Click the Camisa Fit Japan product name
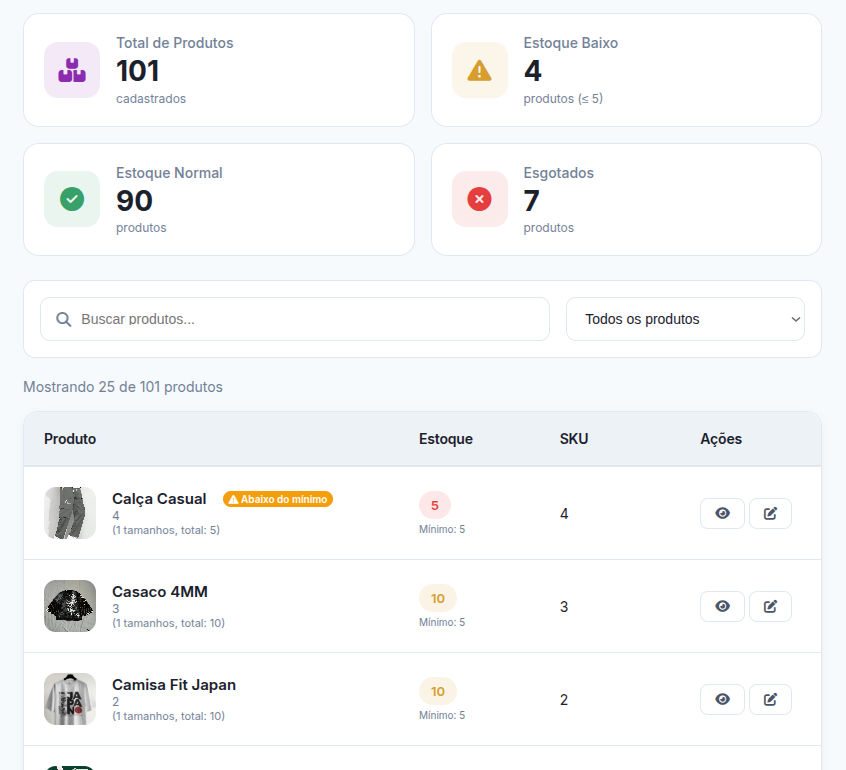 [174, 685]
